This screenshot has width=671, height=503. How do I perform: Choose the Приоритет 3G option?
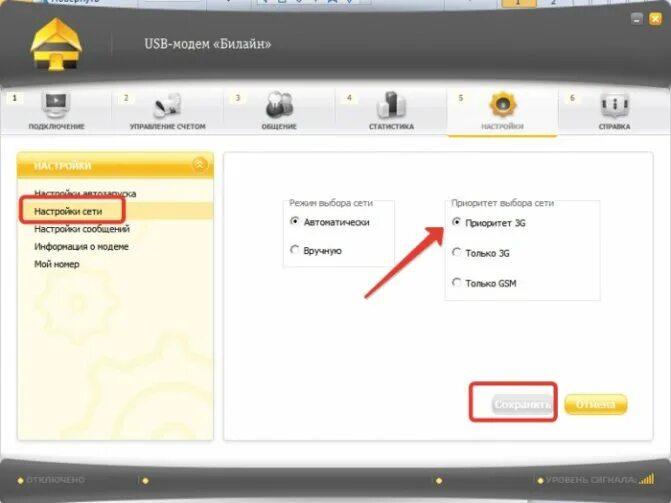pyautogui.click(x=457, y=222)
